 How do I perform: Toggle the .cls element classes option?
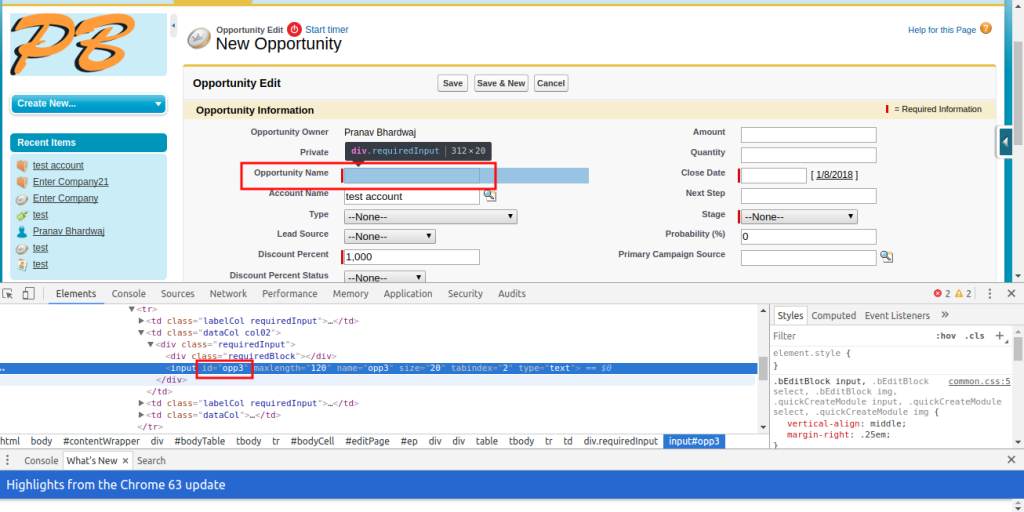[x=974, y=336]
